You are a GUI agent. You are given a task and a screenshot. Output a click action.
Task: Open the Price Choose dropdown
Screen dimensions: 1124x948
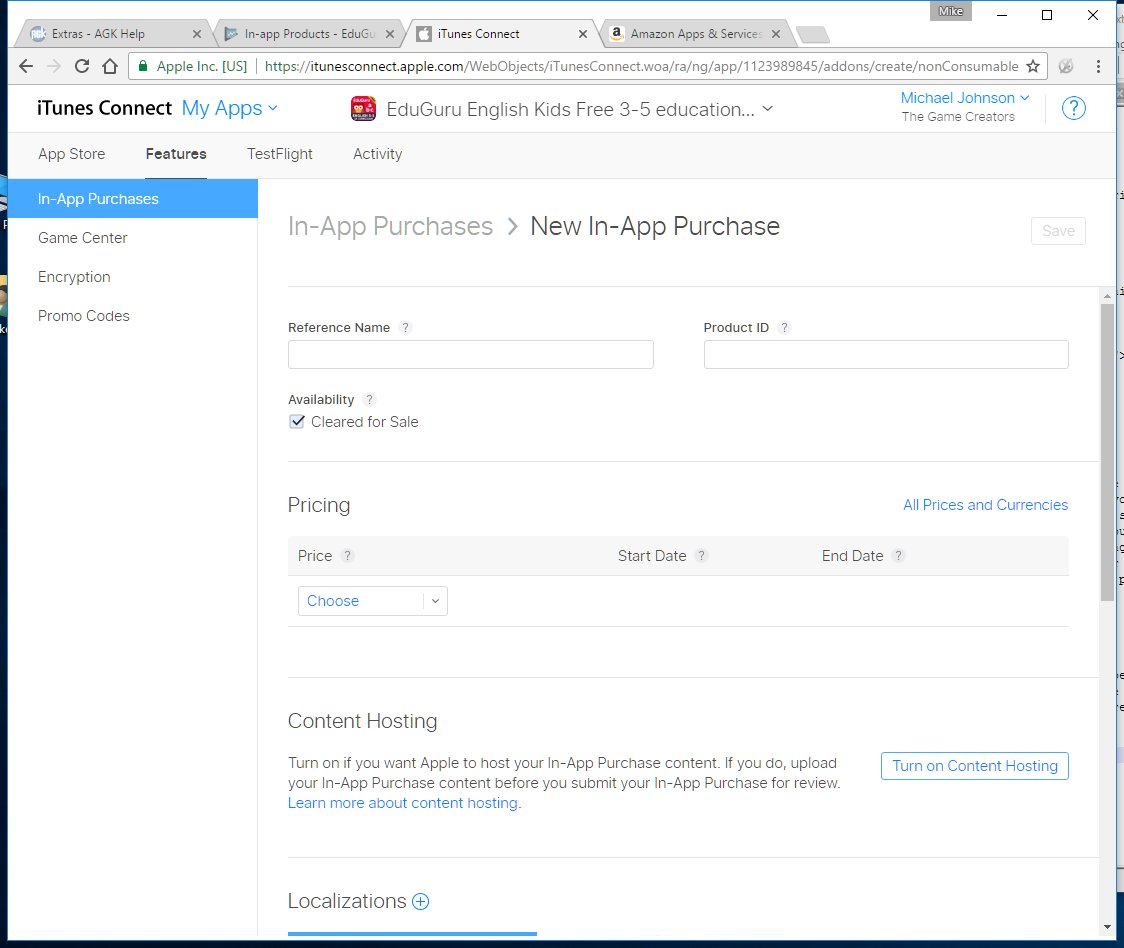point(372,601)
